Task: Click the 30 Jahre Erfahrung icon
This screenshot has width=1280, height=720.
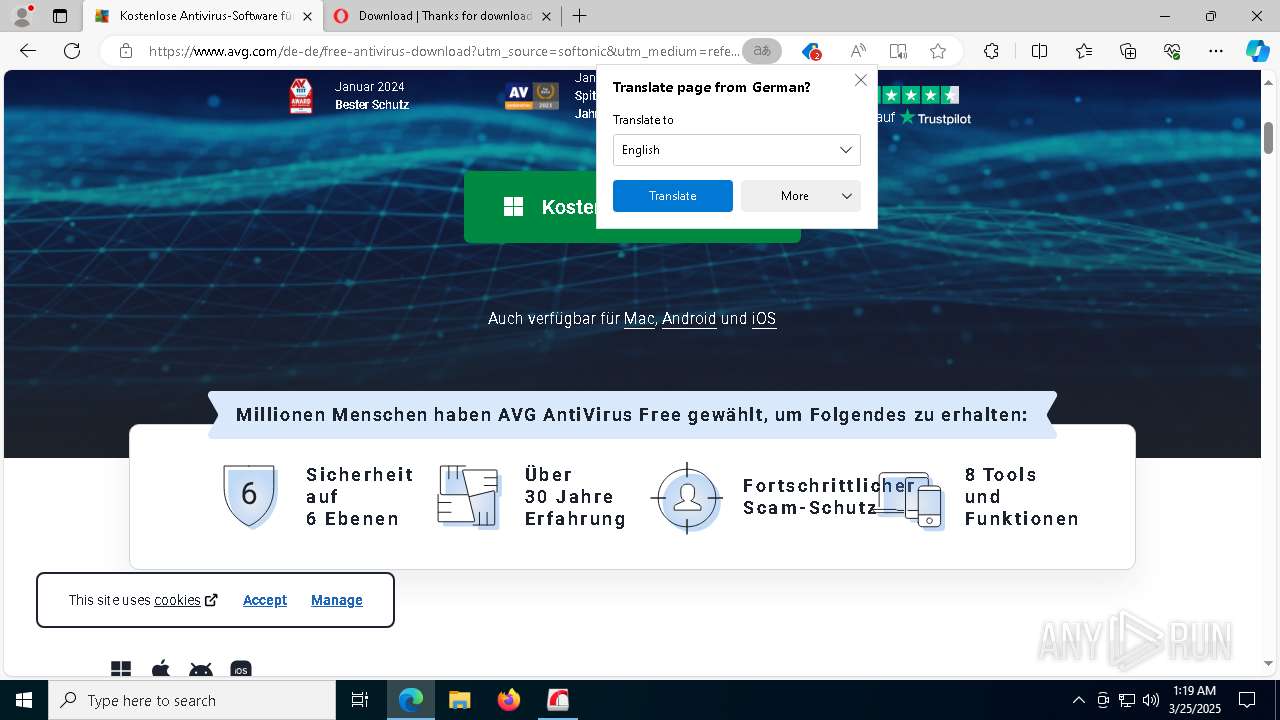Action: point(468,496)
